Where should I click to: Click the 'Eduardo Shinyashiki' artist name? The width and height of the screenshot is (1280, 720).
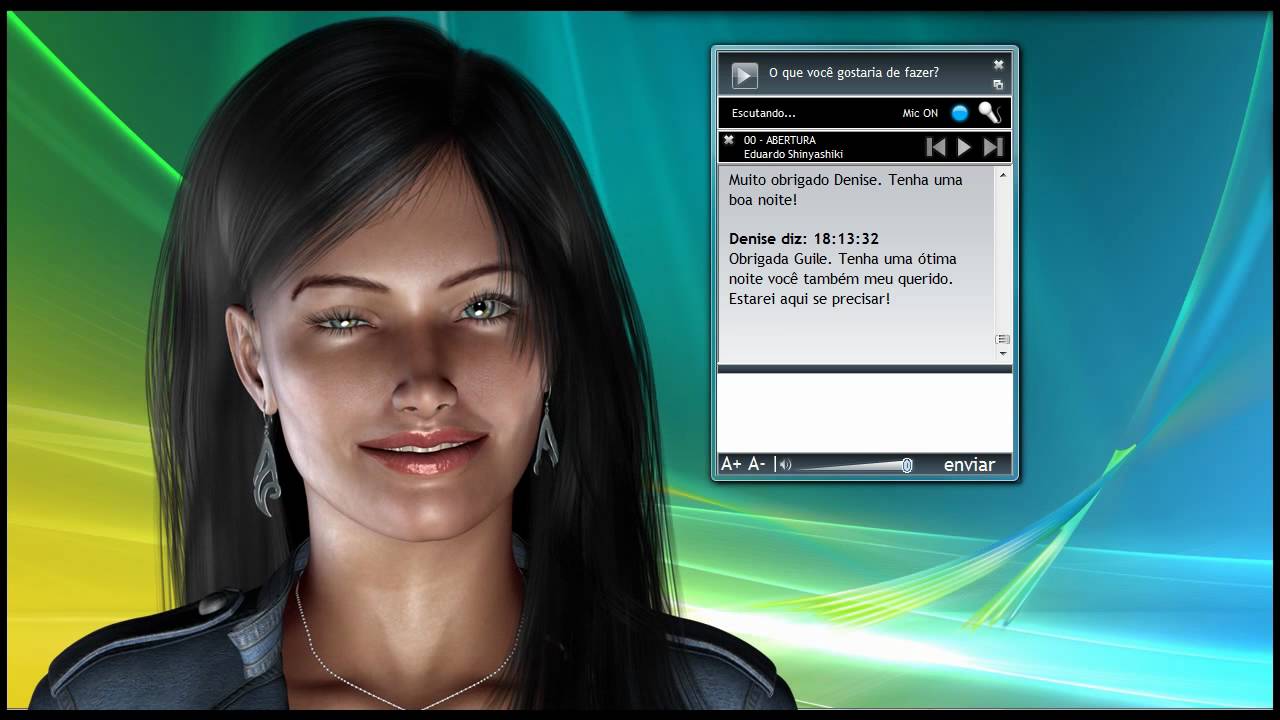point(793,154)
